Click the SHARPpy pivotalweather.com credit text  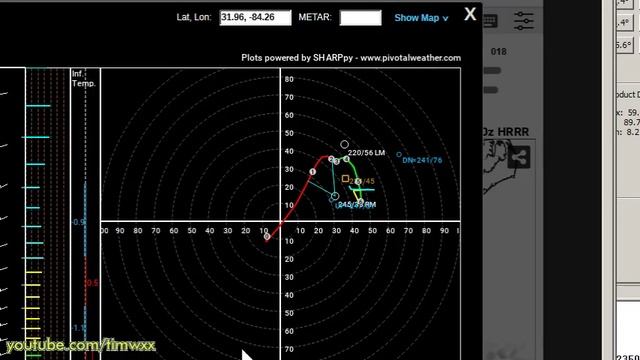(351, 58)
